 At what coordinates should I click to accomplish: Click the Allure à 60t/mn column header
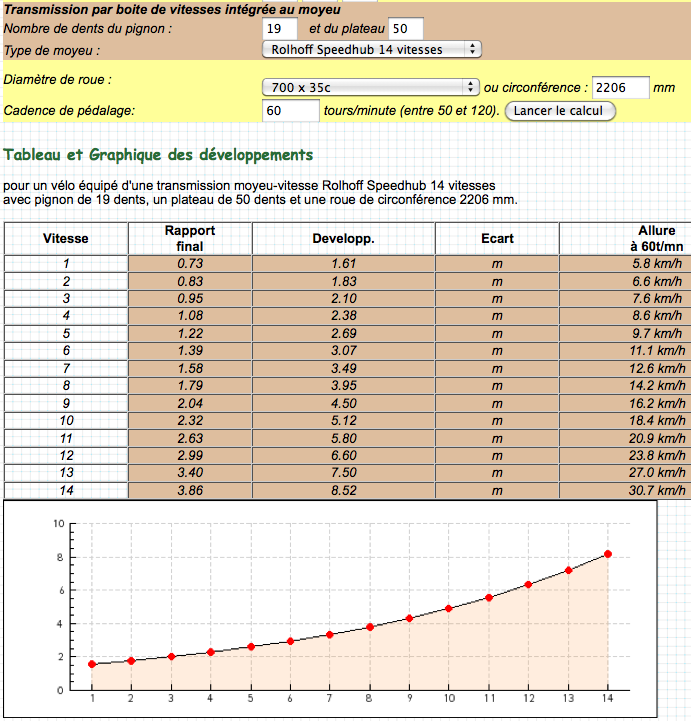pos(625,238)
